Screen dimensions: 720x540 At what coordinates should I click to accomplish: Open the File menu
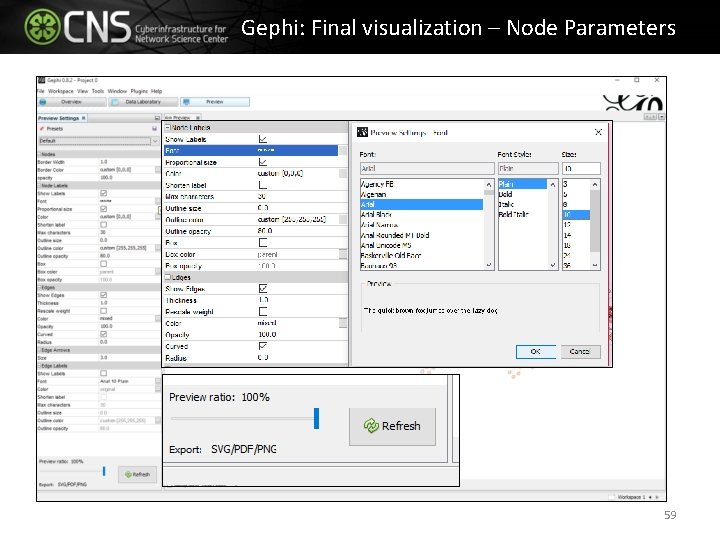tap(41, 91)
